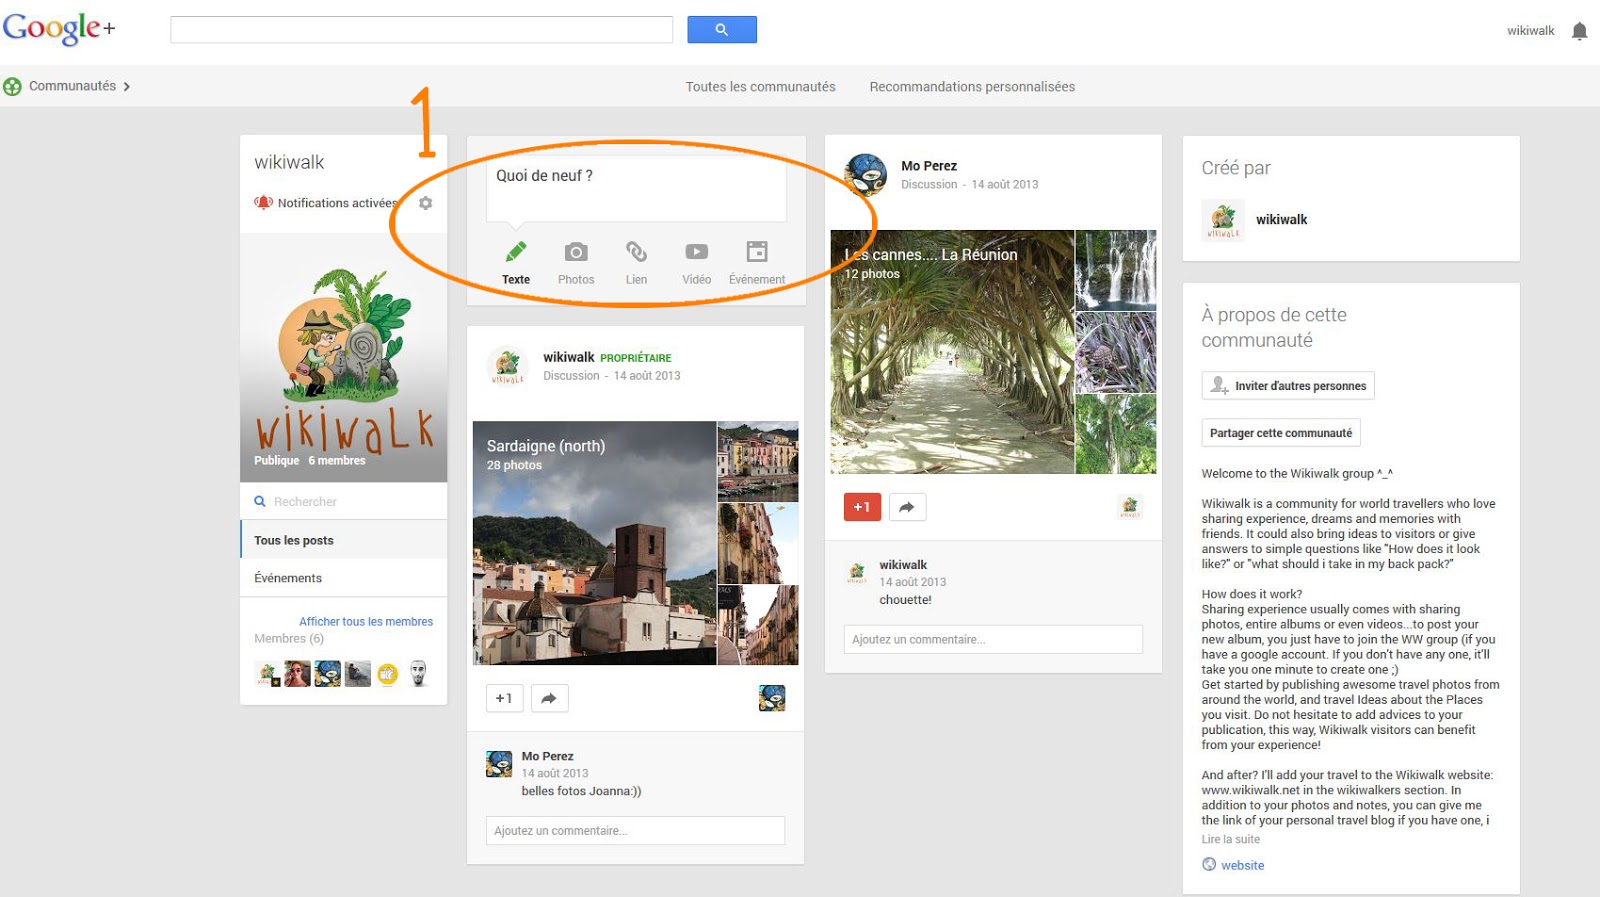Image resolution: width=1600 pixels, height=897 pixels.
Task: Click third member avatar in Membres
Action: 327,674
